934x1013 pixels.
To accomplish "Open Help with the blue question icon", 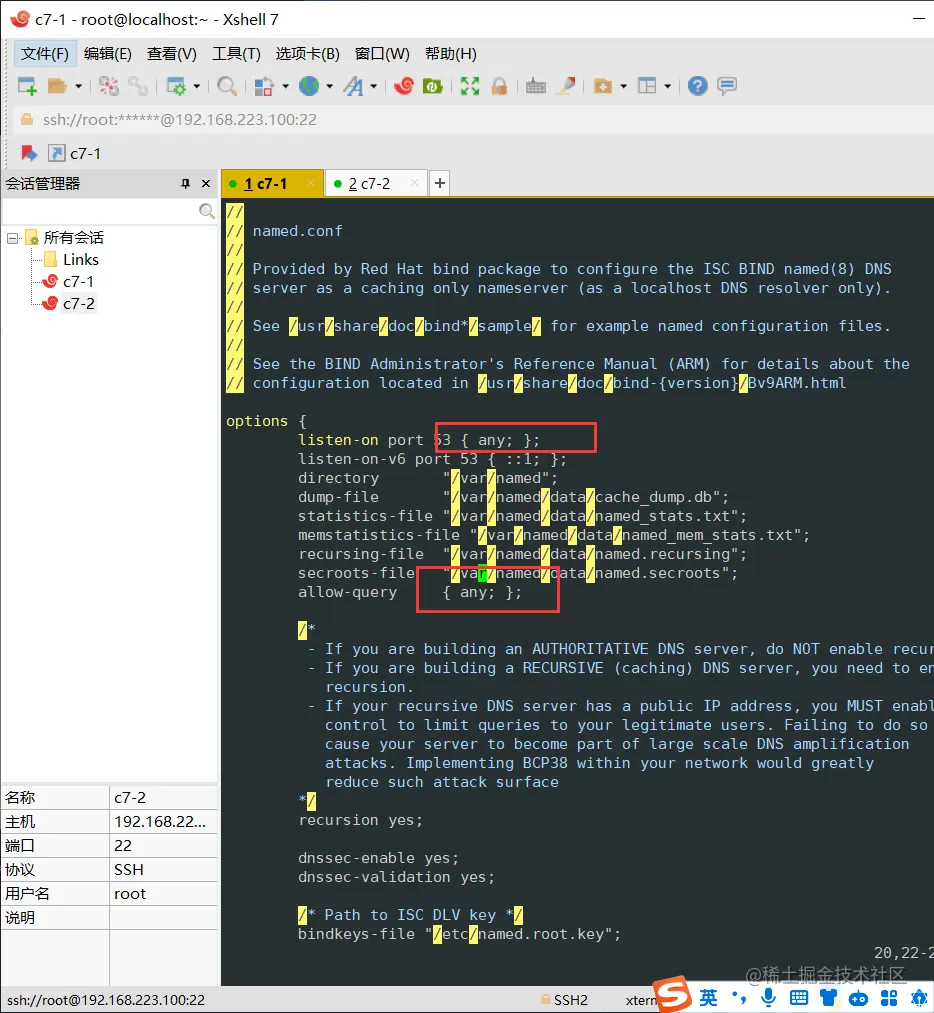I will tap(697, 86).
